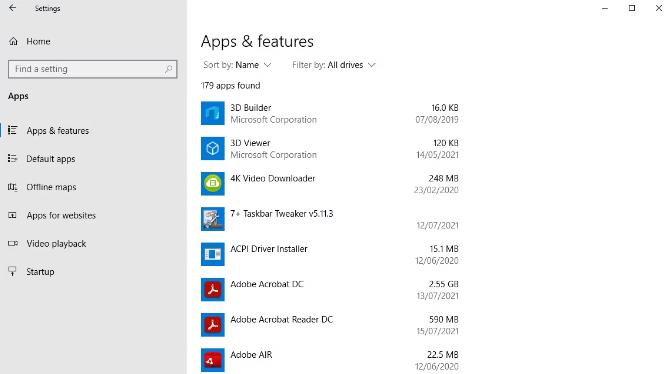This screenshot has width=670, height=374.
Task: Click the 590 MB size value
Action: click(444, 319)
